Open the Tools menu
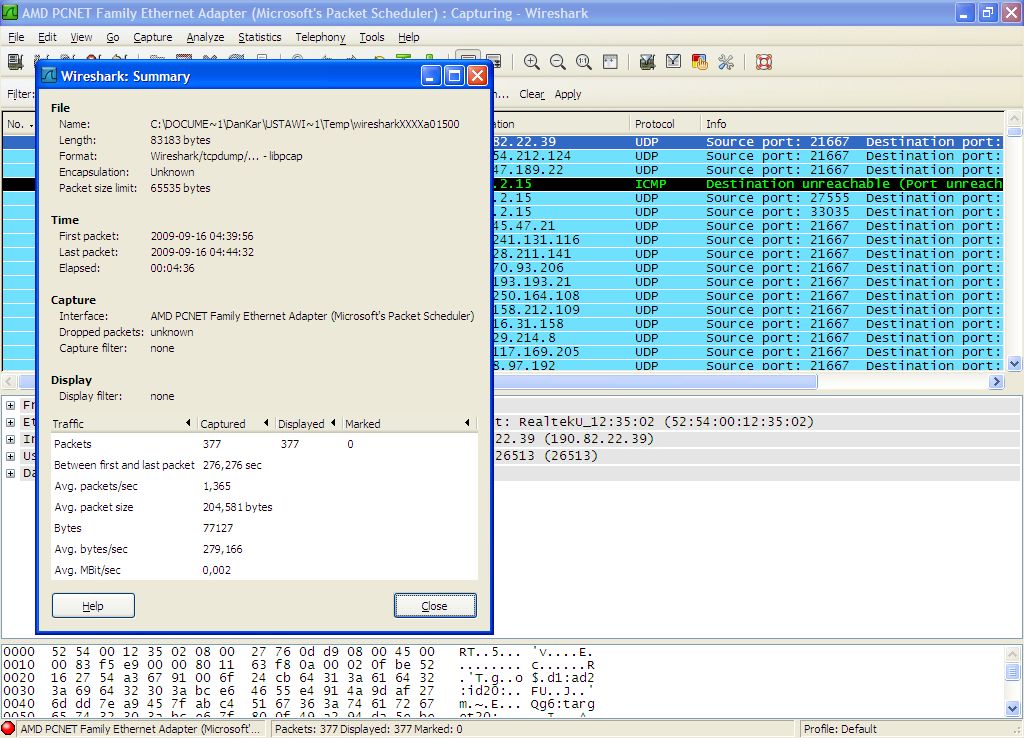1024x738 pixels. coord(372,37)
